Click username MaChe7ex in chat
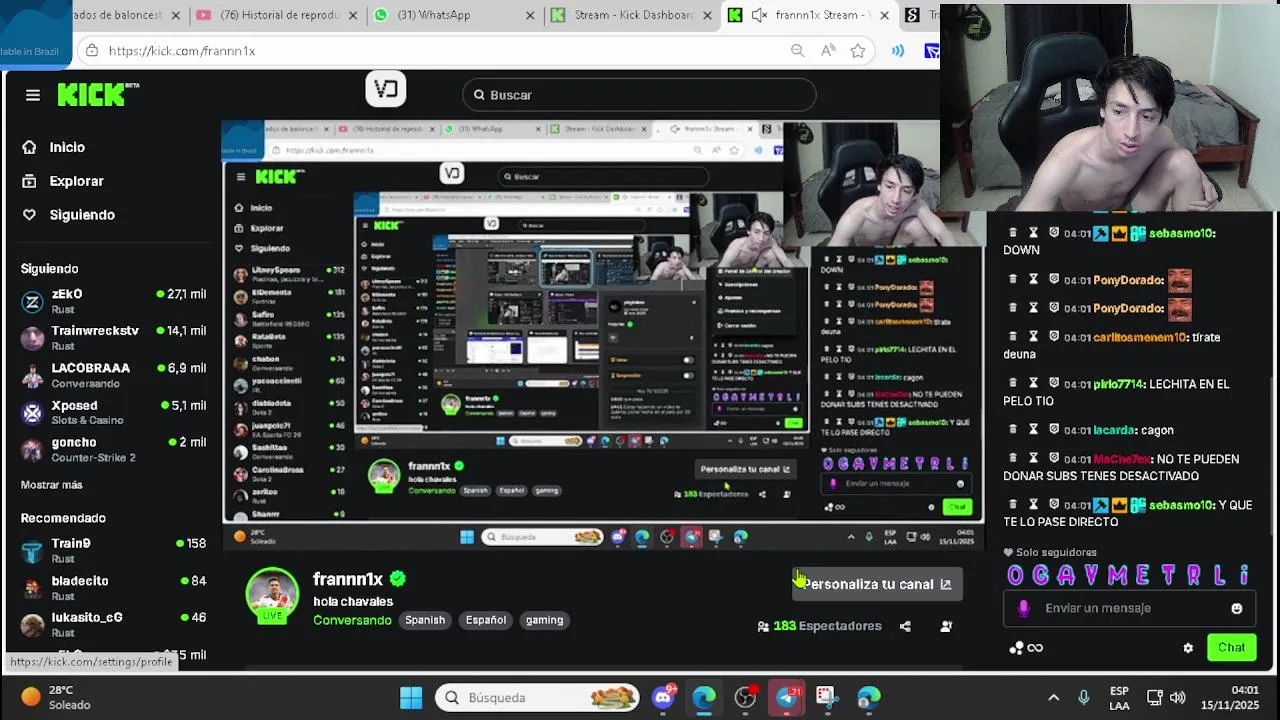This screenshot has width=1280, height=720. click(x=1122, y=459)
